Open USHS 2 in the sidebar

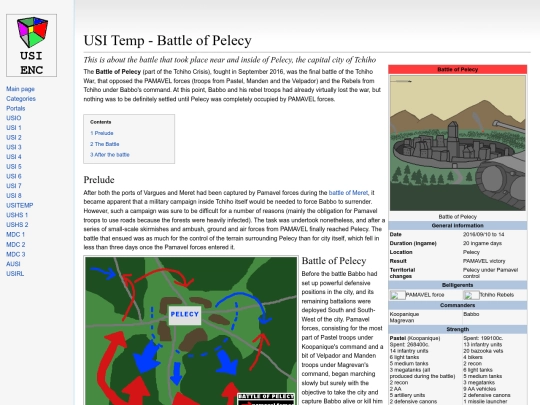pos(17,225)
